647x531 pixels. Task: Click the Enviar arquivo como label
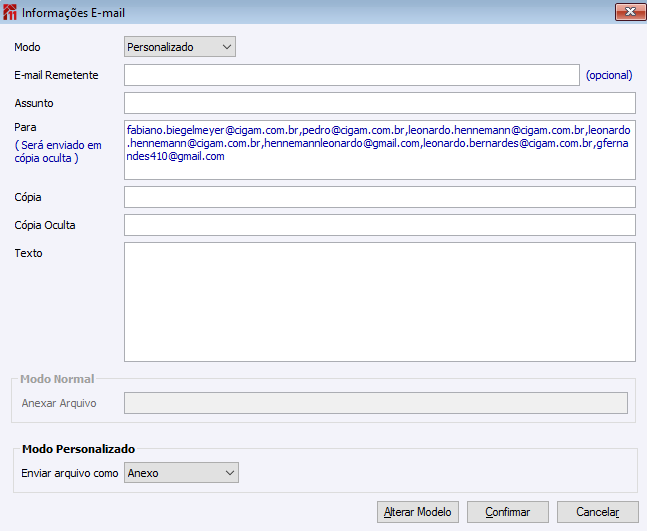point(70,473)
